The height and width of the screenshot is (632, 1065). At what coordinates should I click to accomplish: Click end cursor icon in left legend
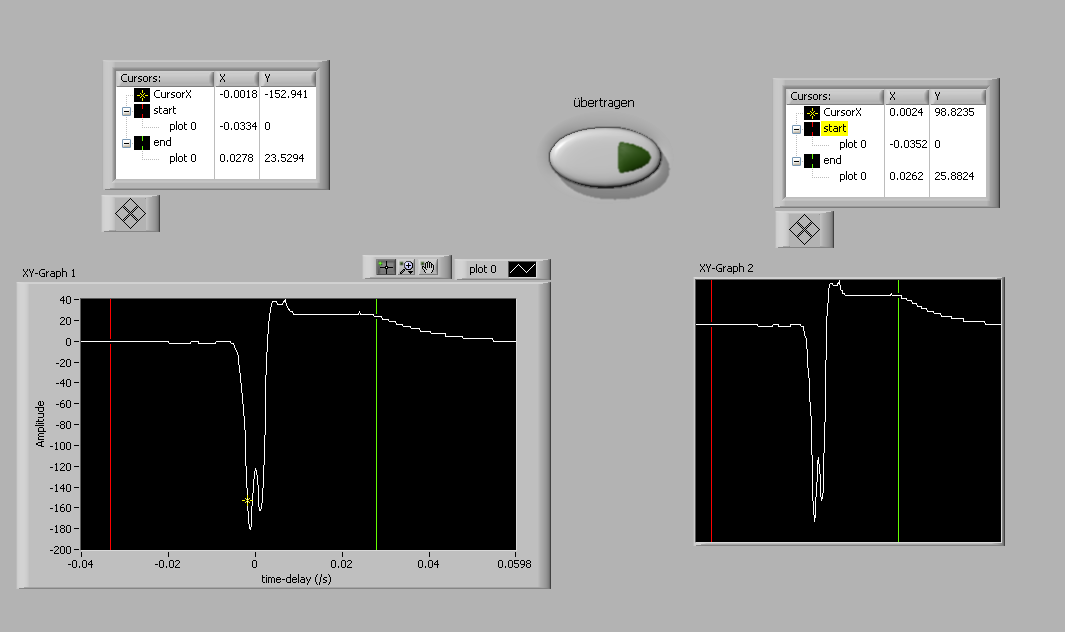click(x=142, y=143)
